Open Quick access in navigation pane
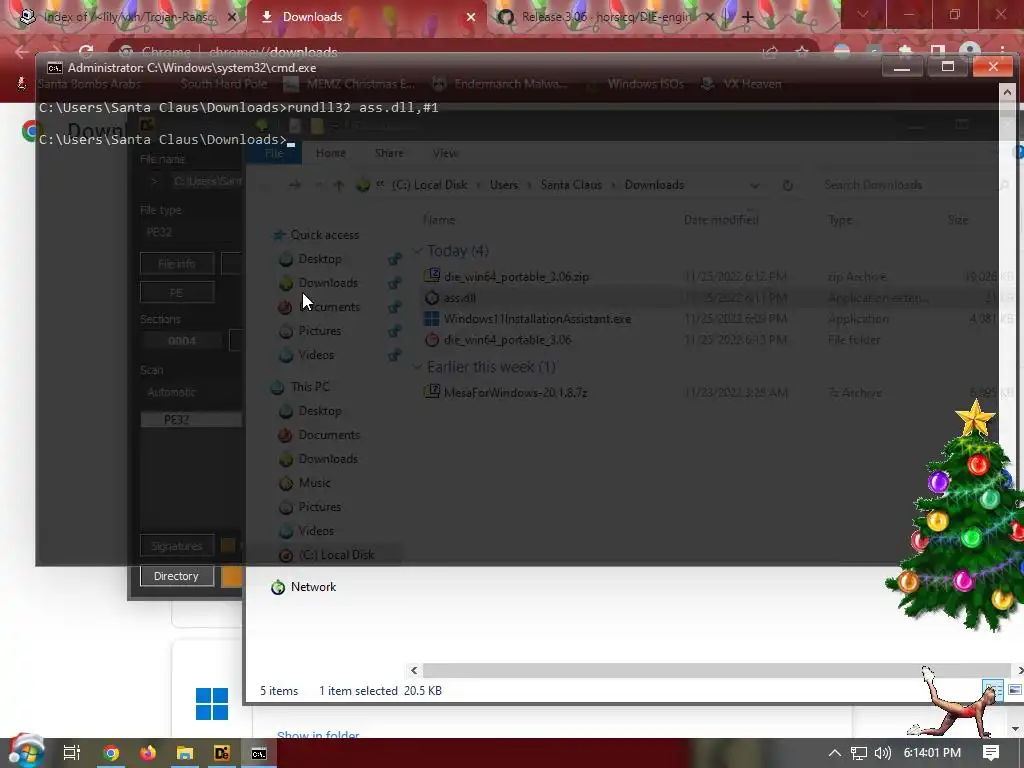 pos(324,234)
